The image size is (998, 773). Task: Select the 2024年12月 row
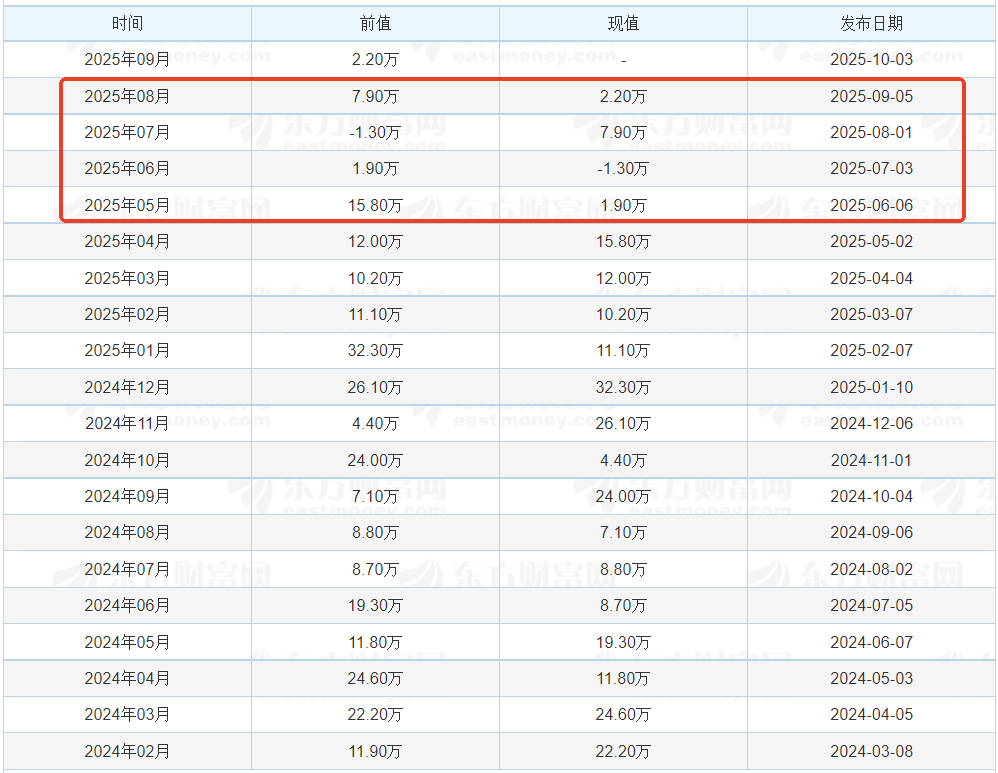(x=127, y=387)
